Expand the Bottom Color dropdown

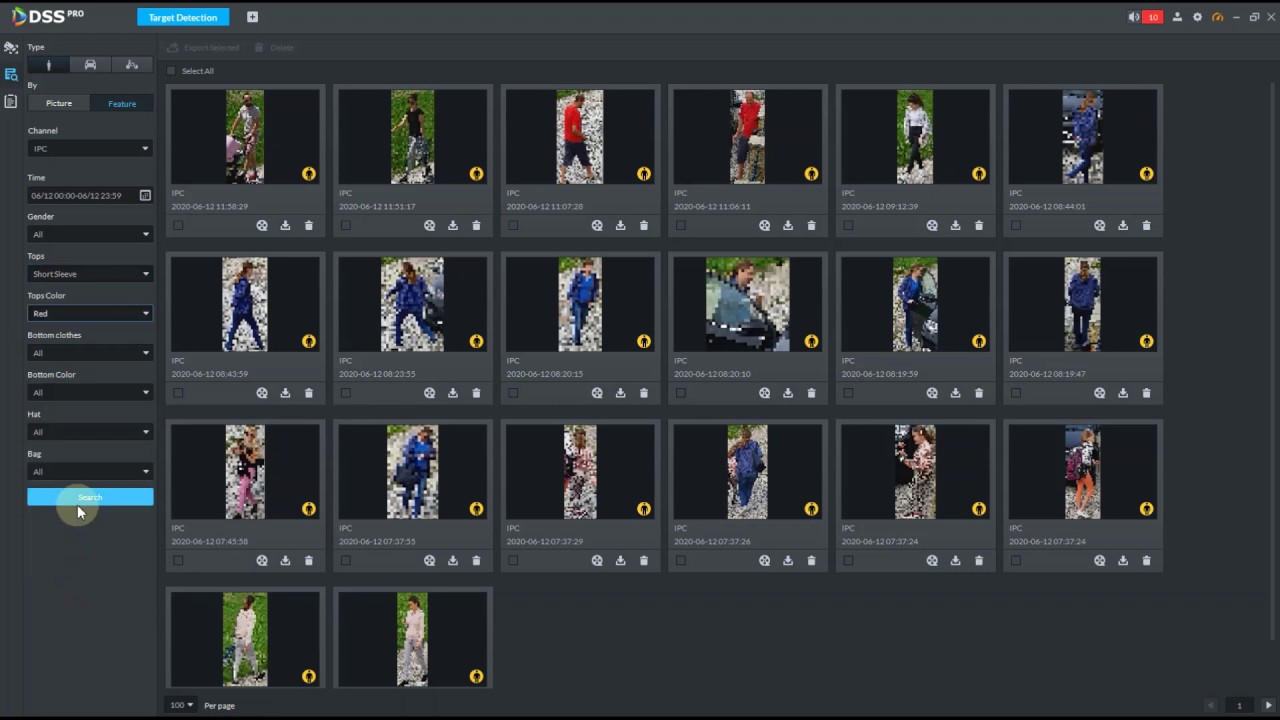pos(90,393)
